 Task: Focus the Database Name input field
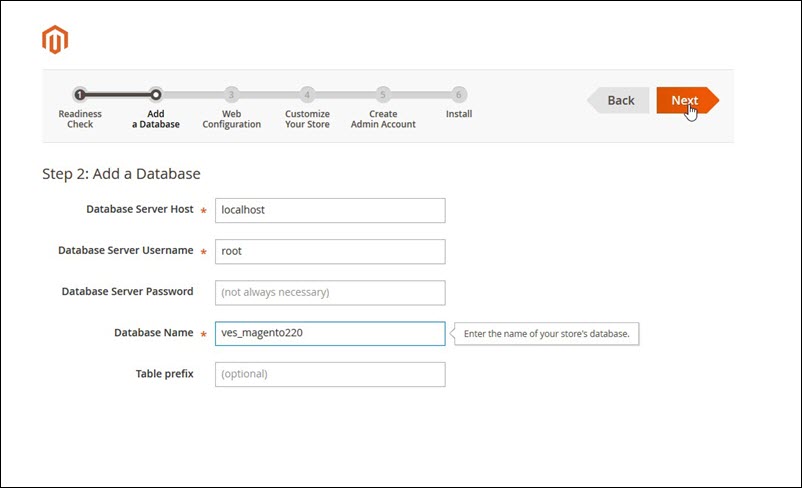tap(329, 333)
